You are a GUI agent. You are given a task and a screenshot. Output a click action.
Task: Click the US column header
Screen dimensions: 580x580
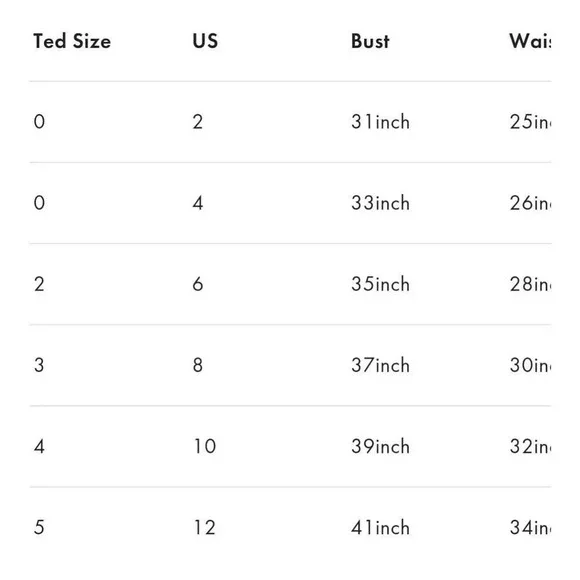205,41
